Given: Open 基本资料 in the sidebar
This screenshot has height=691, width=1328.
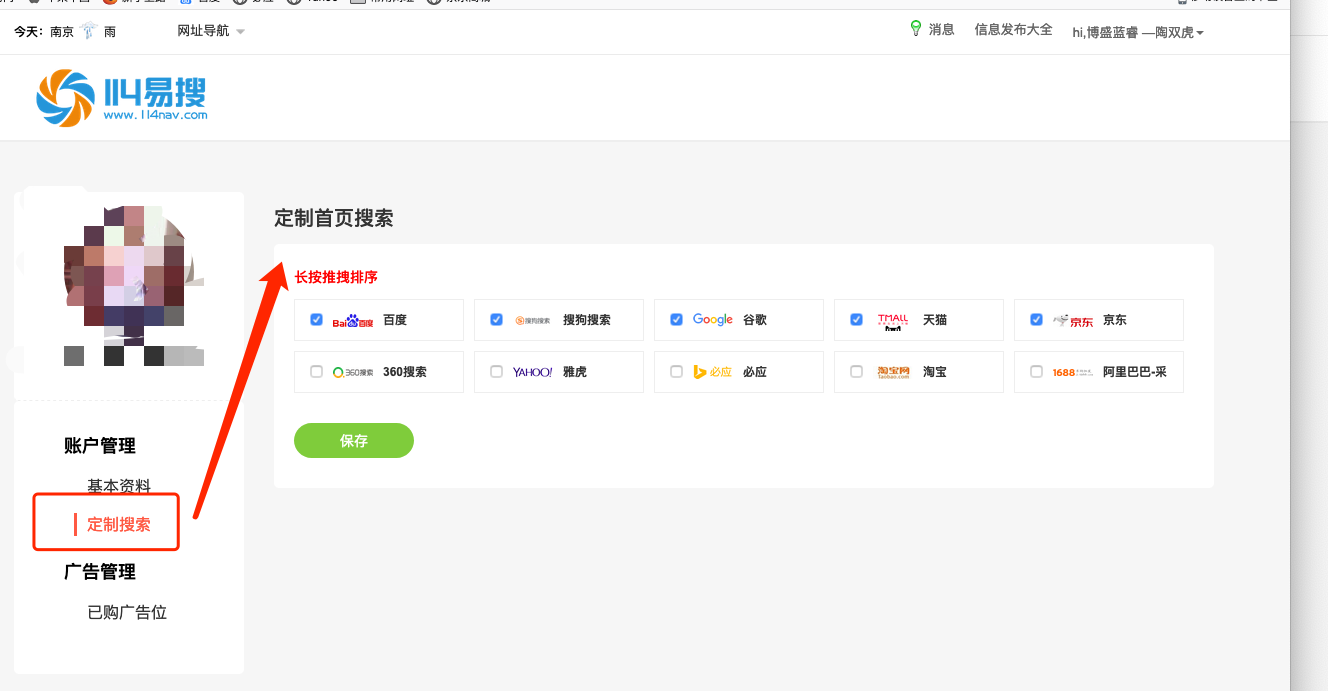Looking at the screenshot, I should tap(119, 486).
